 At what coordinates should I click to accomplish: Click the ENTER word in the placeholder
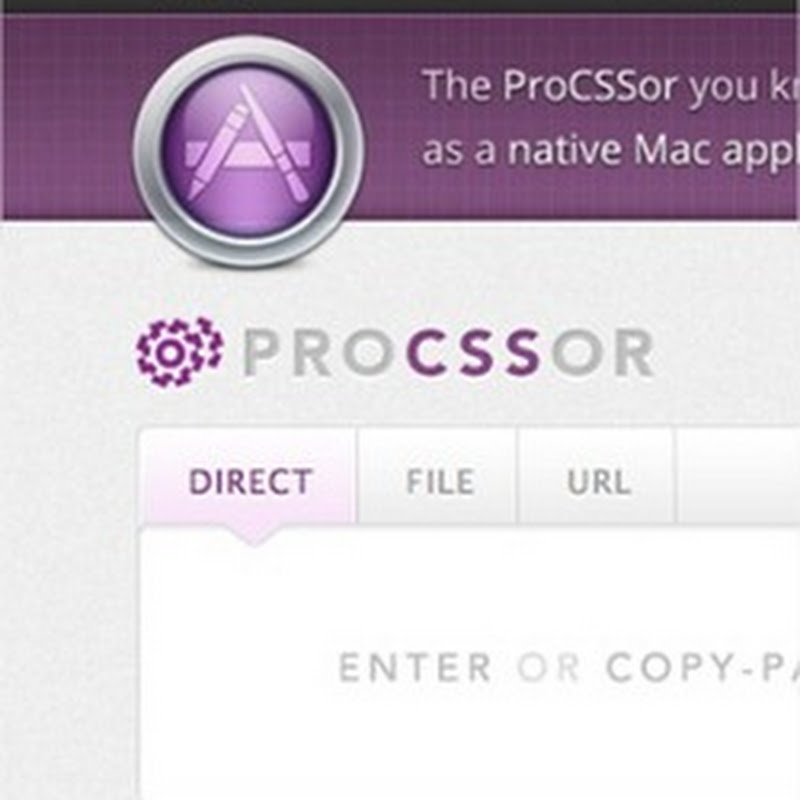click(415, 667)
